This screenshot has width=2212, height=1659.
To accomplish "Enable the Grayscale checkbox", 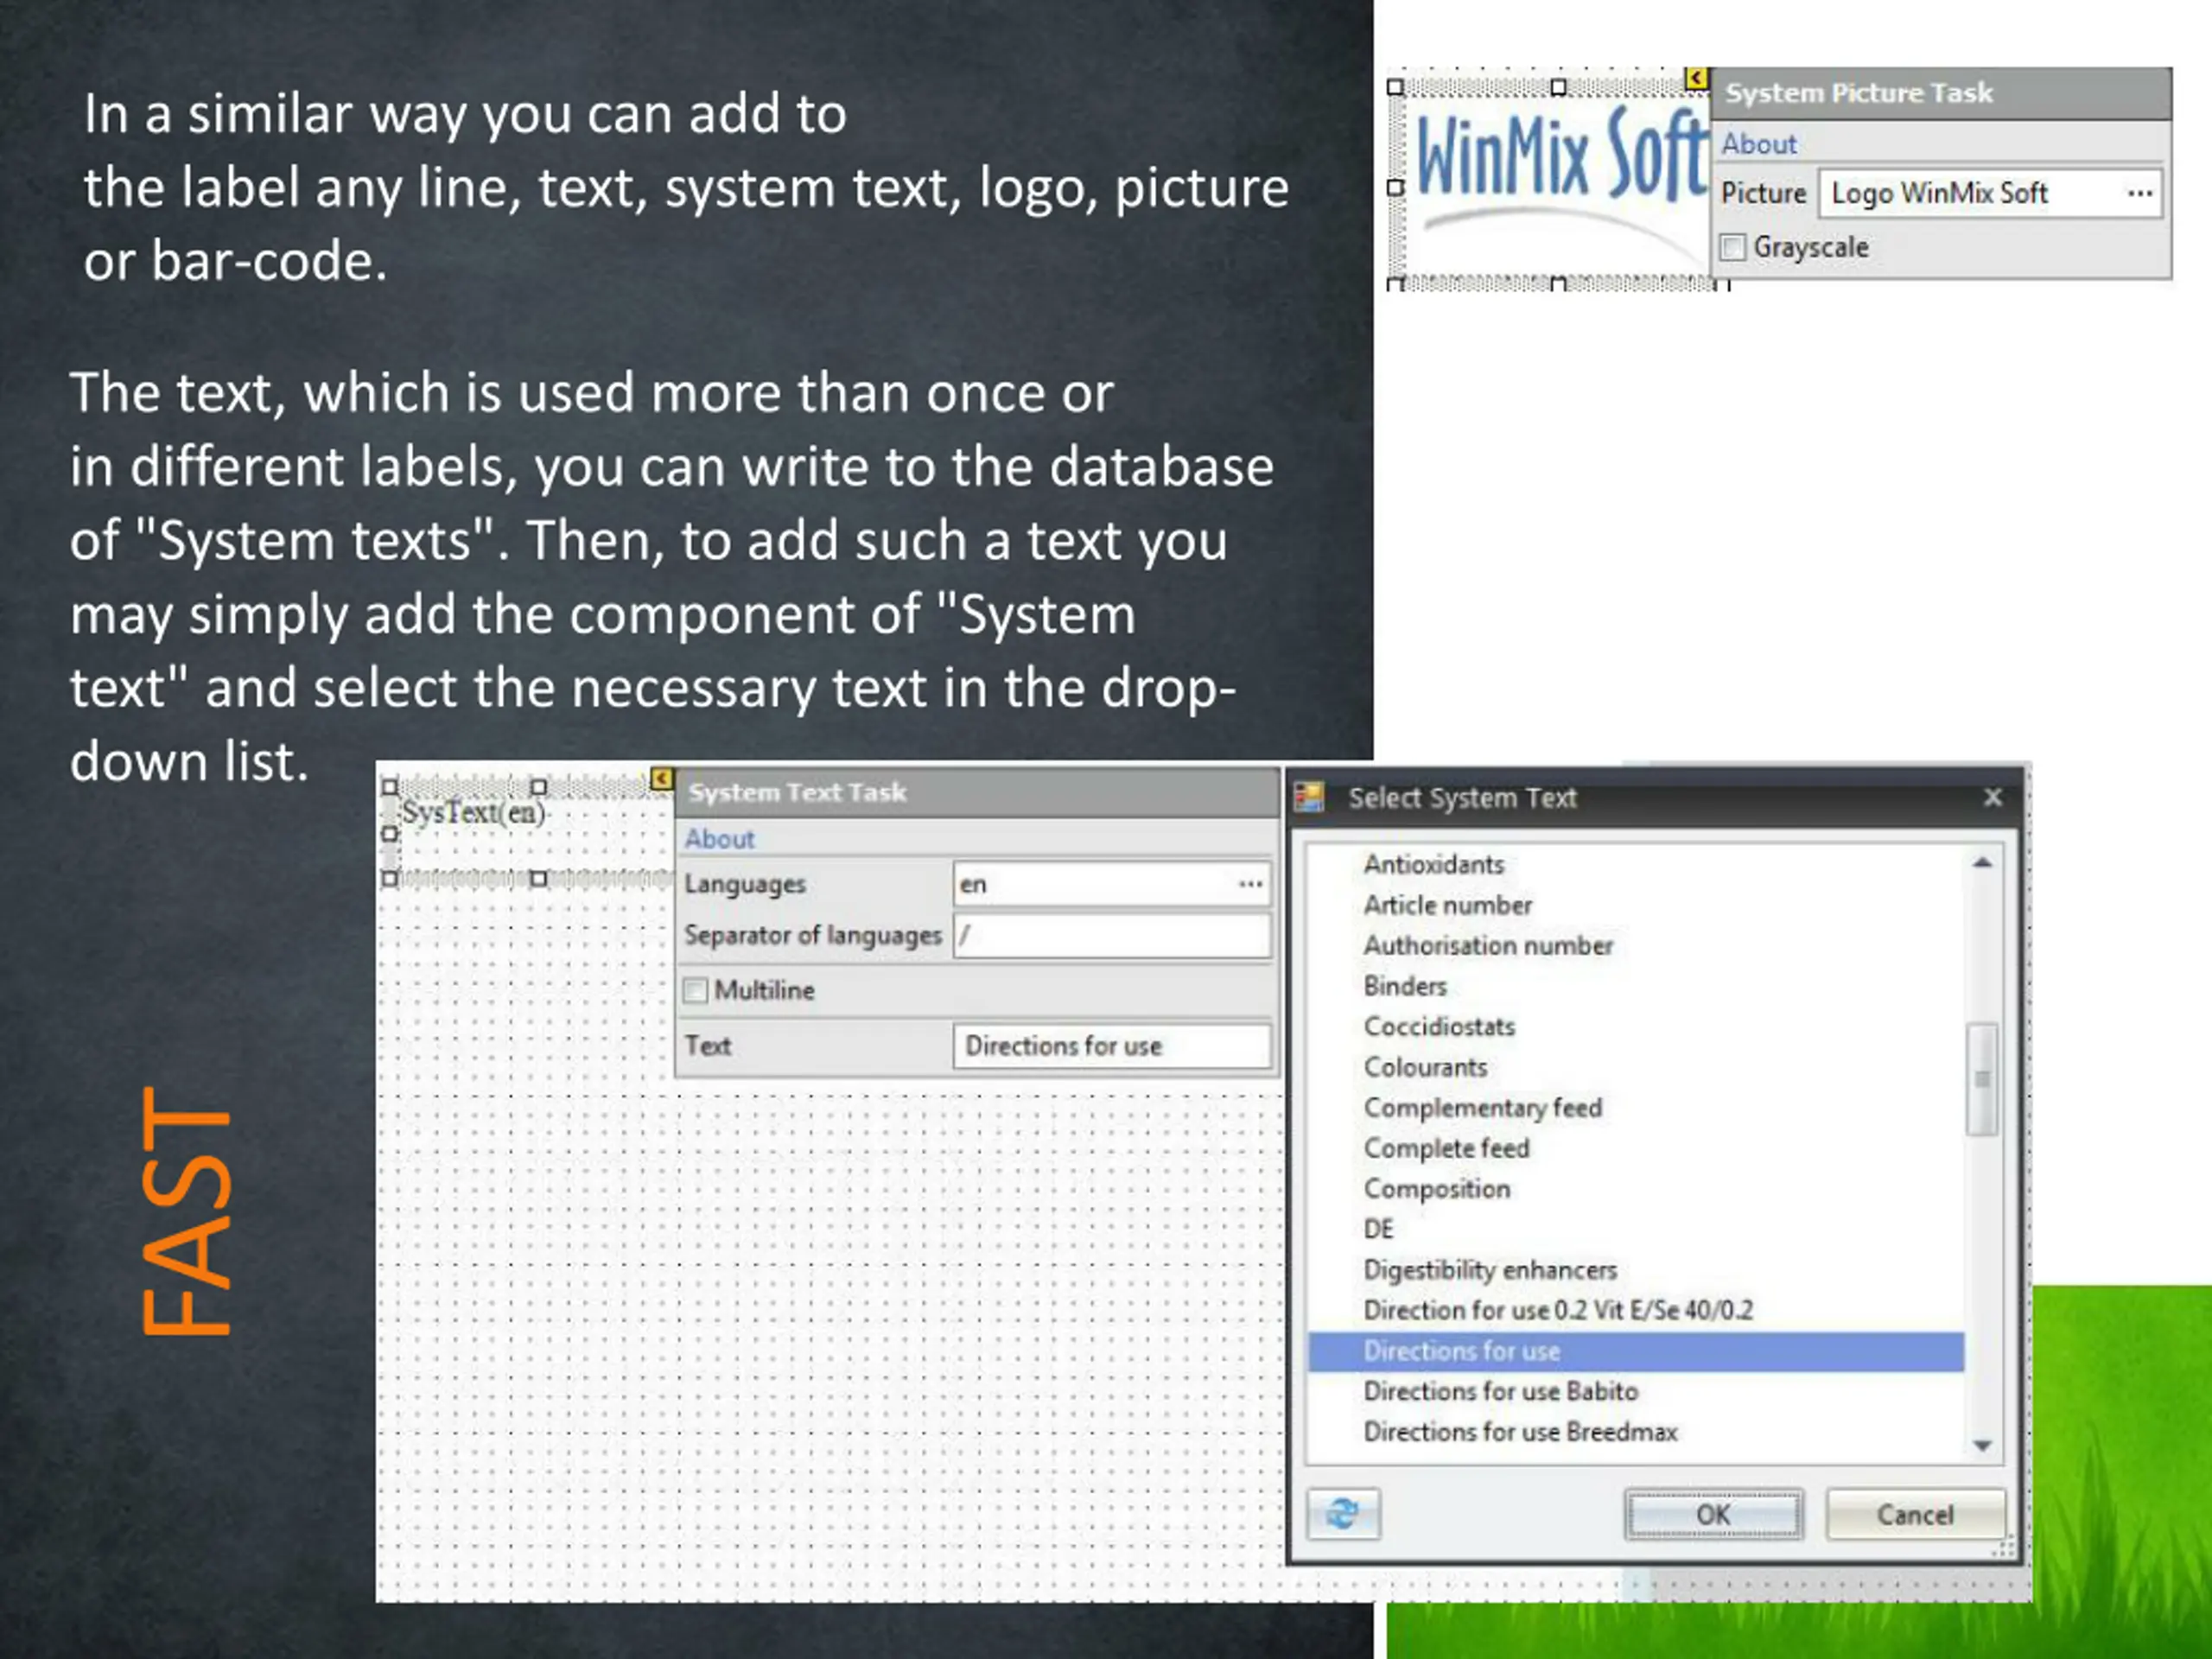I will click(1733, 247).
